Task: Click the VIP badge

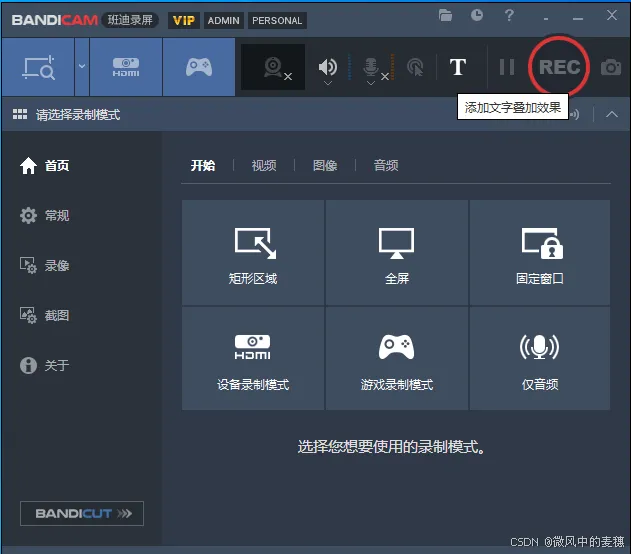Action: click(x=184, y=21)
